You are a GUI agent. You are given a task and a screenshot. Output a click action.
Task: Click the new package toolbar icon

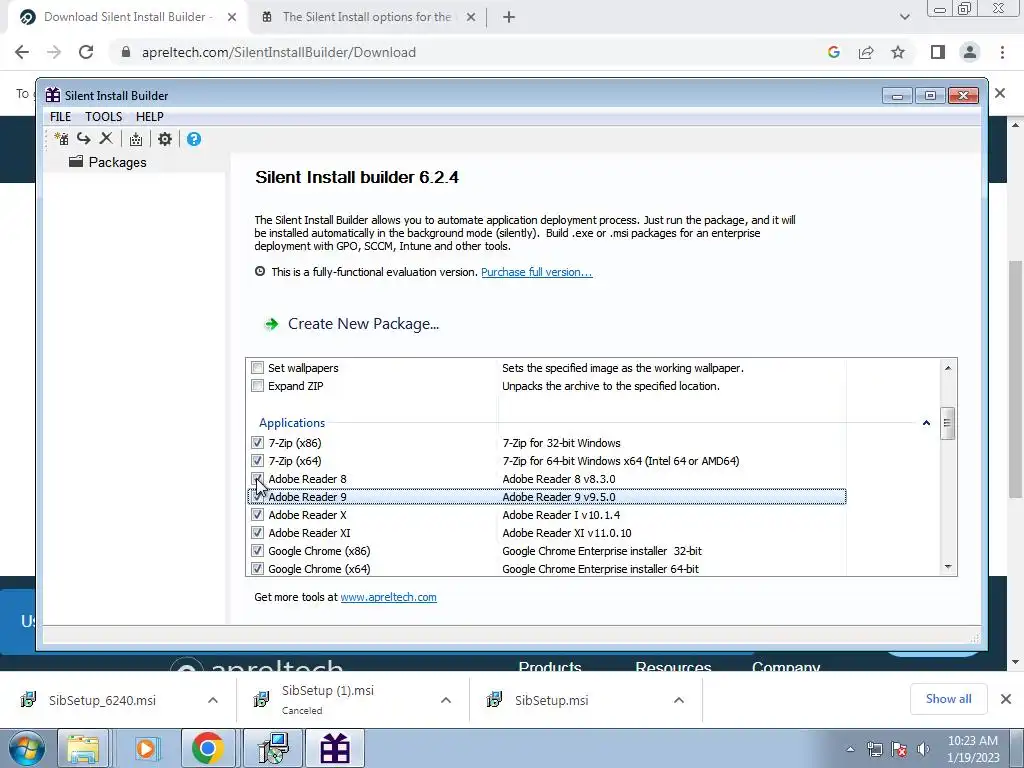click(61, 138)
